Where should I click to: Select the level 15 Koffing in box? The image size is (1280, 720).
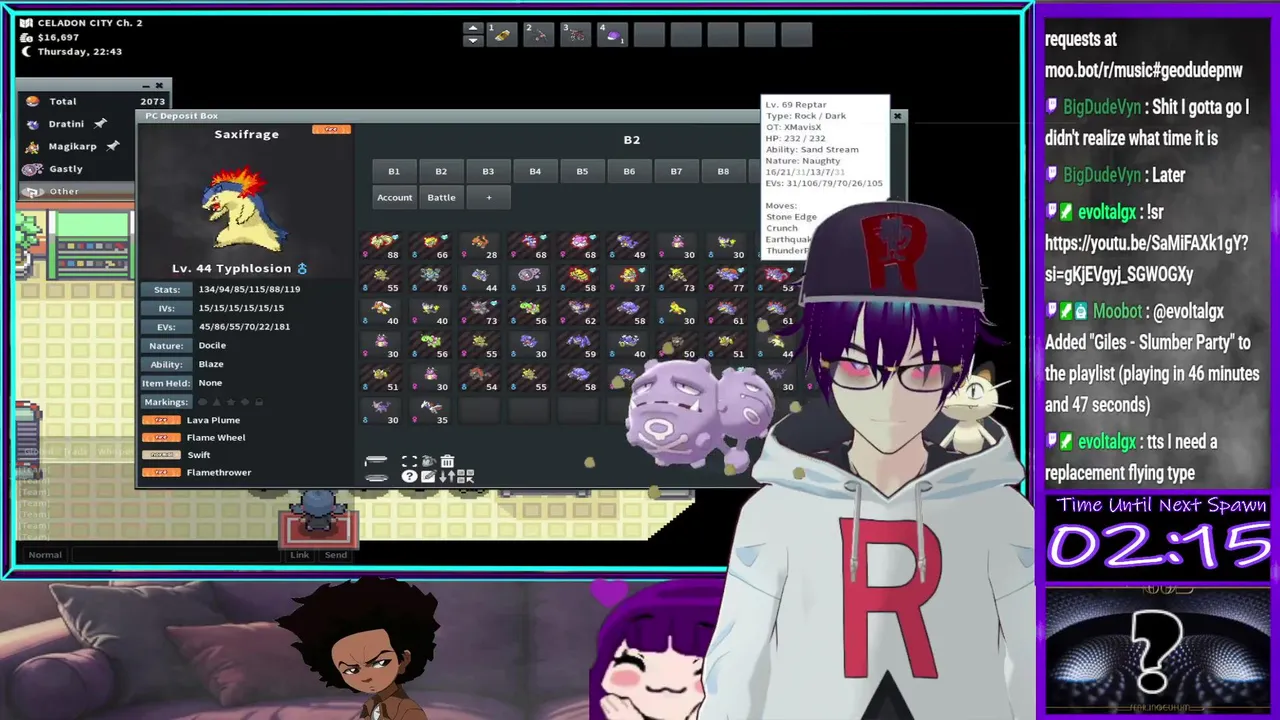coord(530,279)
